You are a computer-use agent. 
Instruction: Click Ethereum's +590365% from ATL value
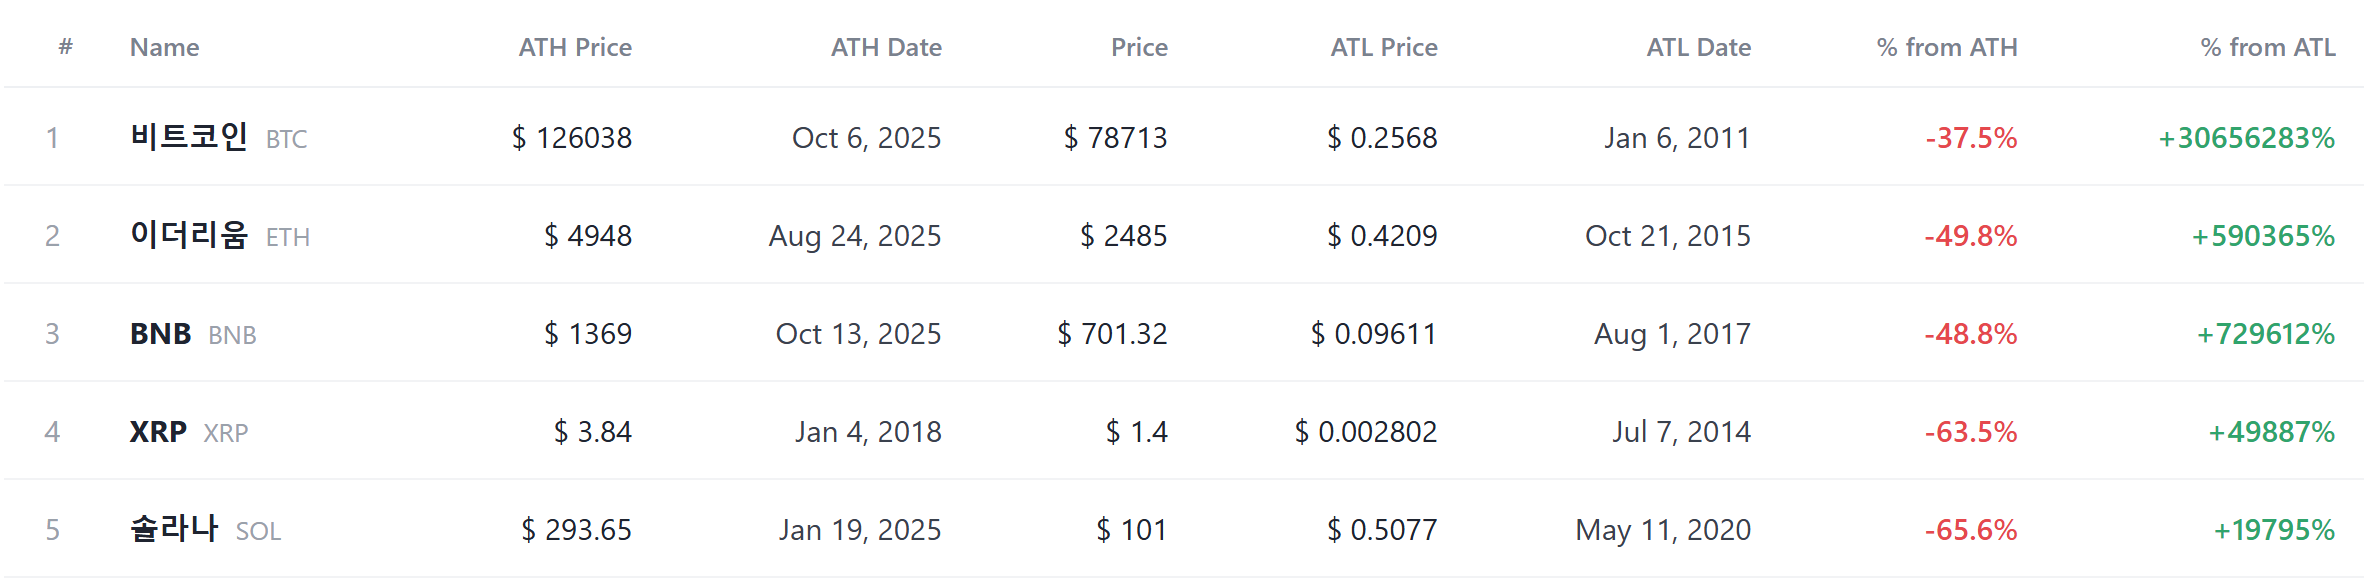coord(2263,235)
